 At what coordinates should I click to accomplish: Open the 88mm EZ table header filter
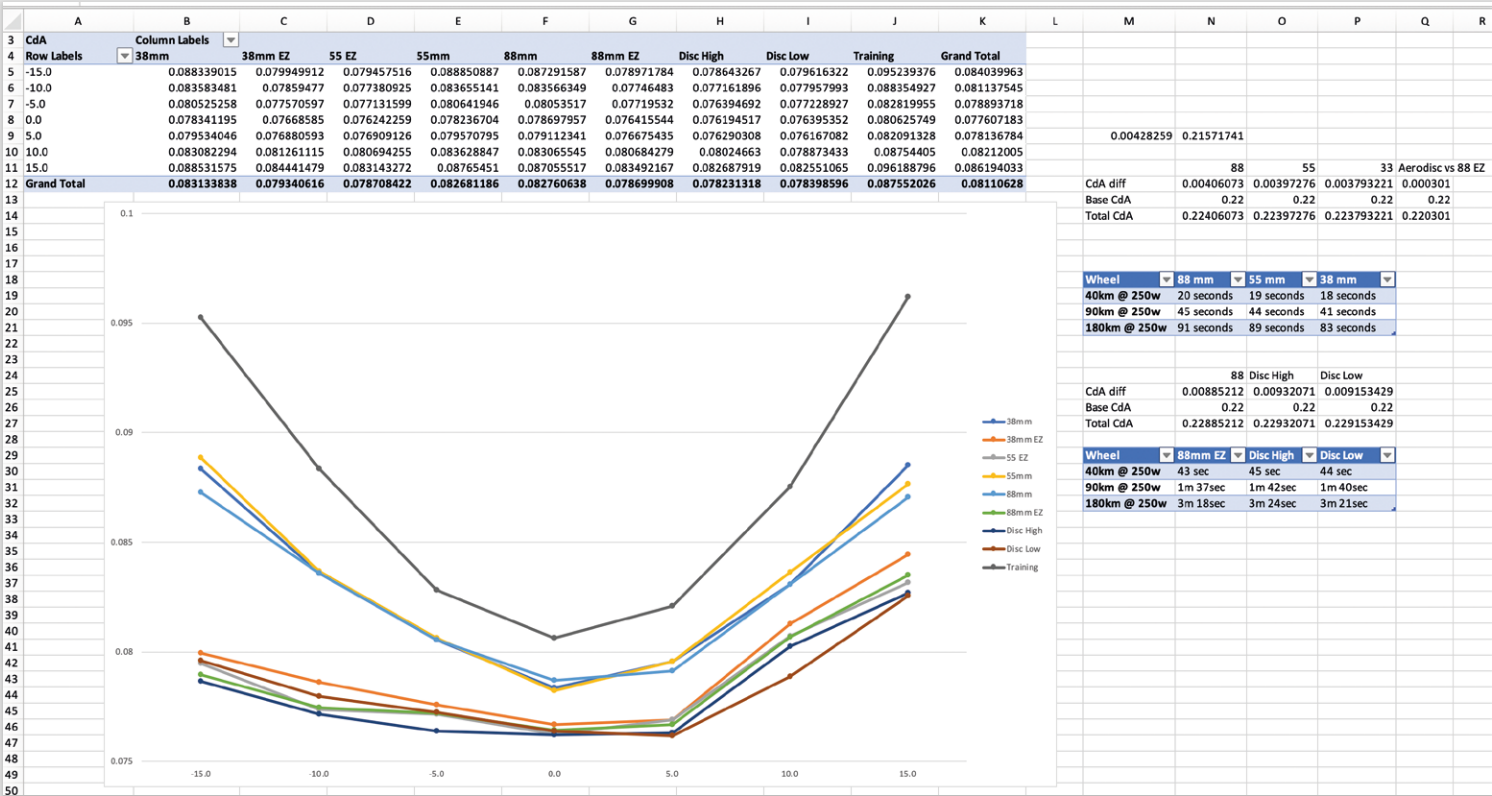(1238, 455)
